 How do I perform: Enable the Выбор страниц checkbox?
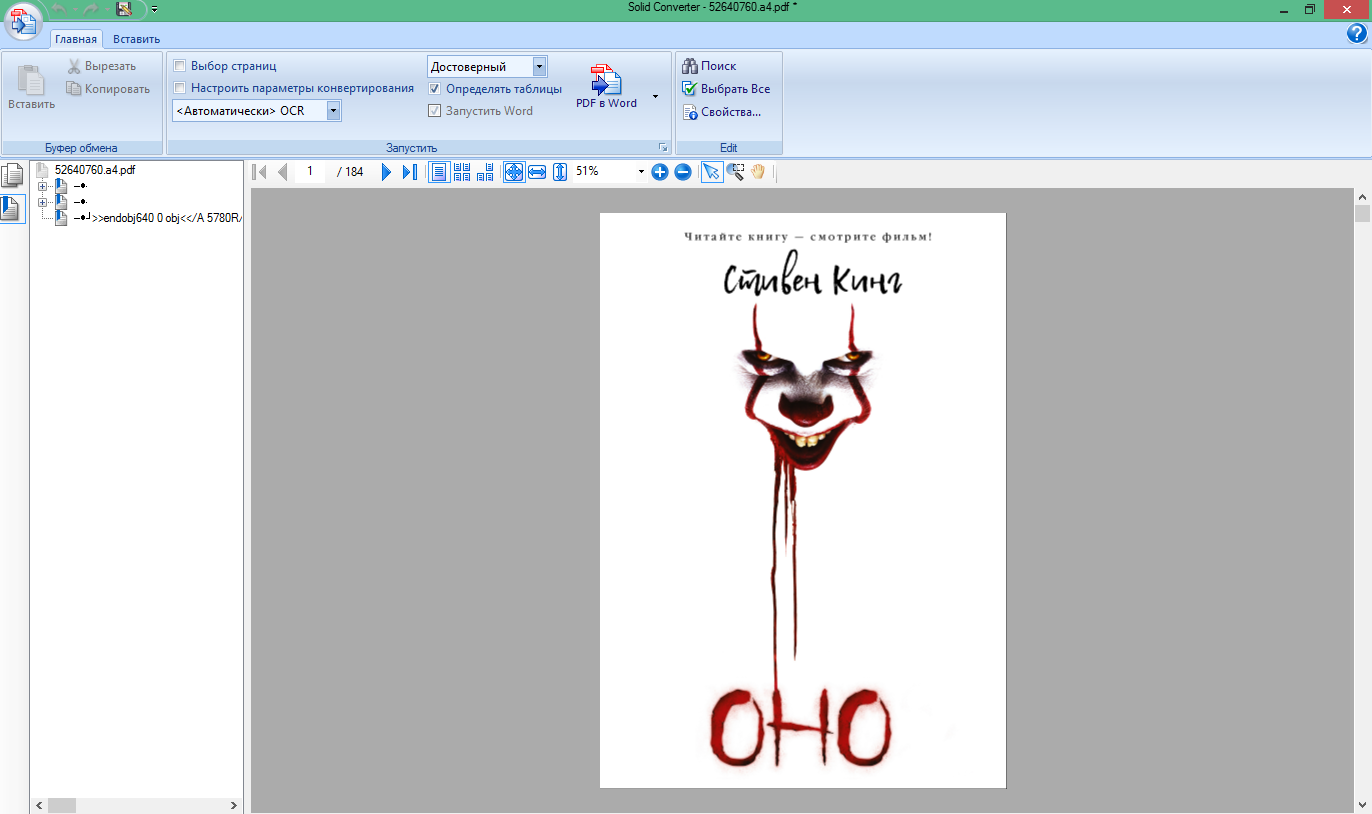click(180, 66)
